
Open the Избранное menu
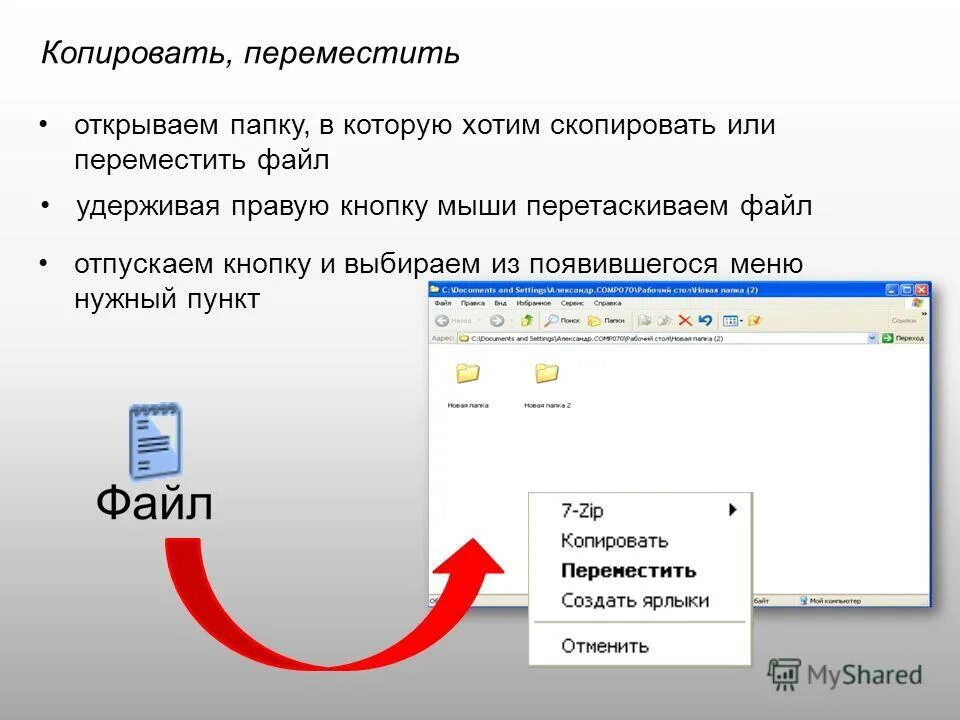533,303
